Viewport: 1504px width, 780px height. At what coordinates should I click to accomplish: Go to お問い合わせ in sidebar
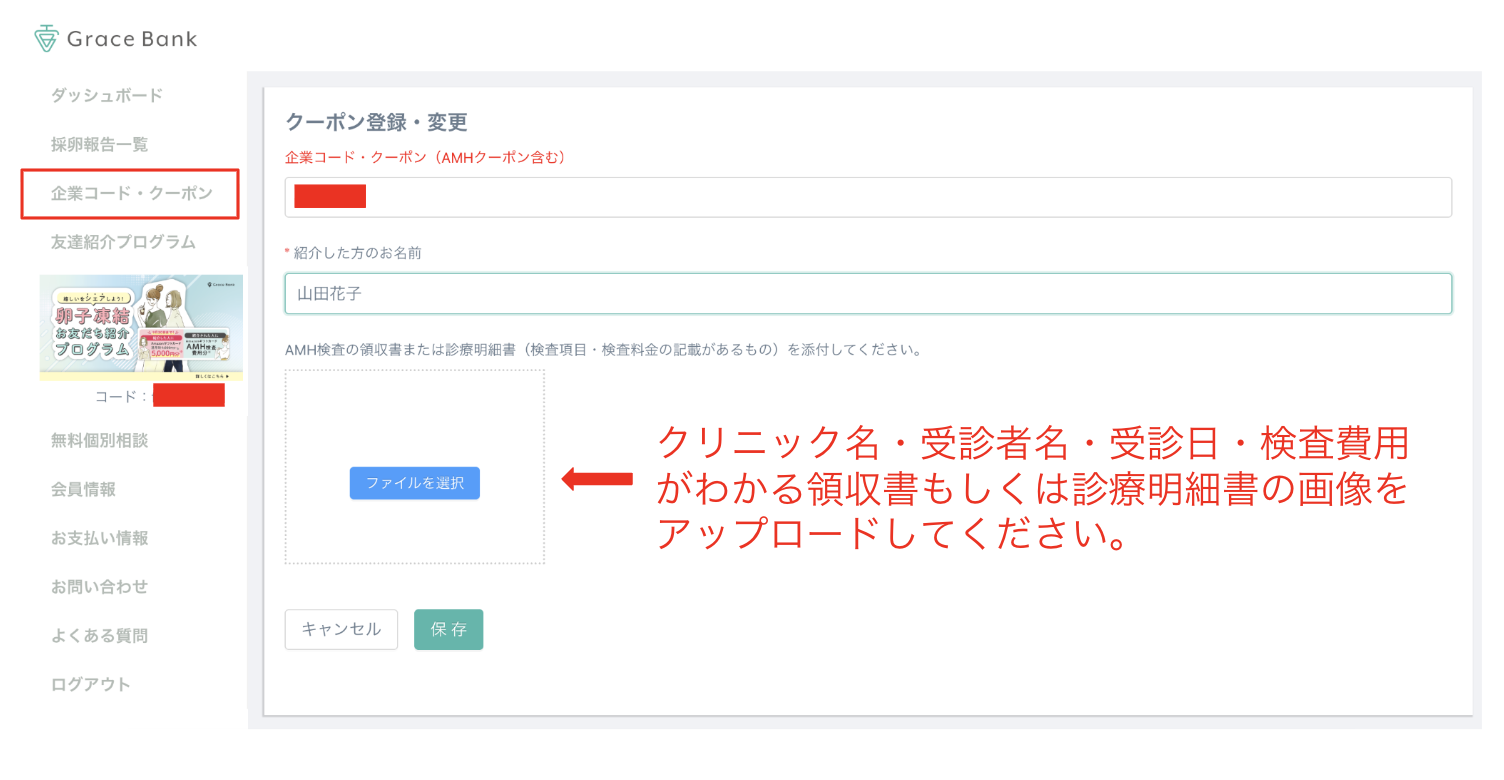click(x=100, y=587)
